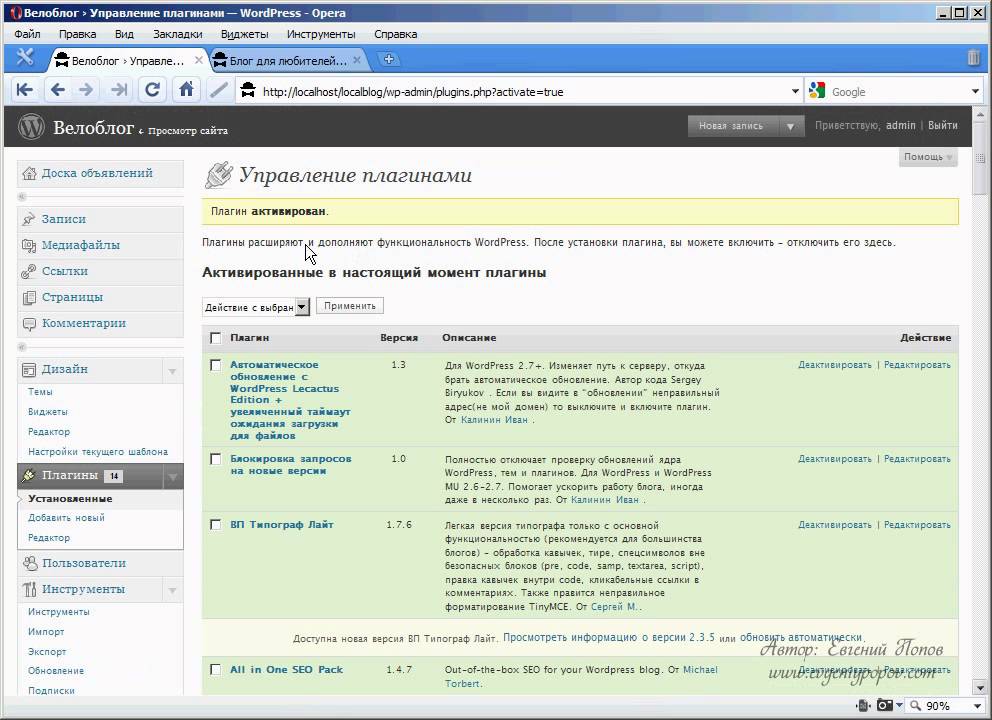
Task: Open the Действие с выбранными dropdown
Action: click(256, 307)
